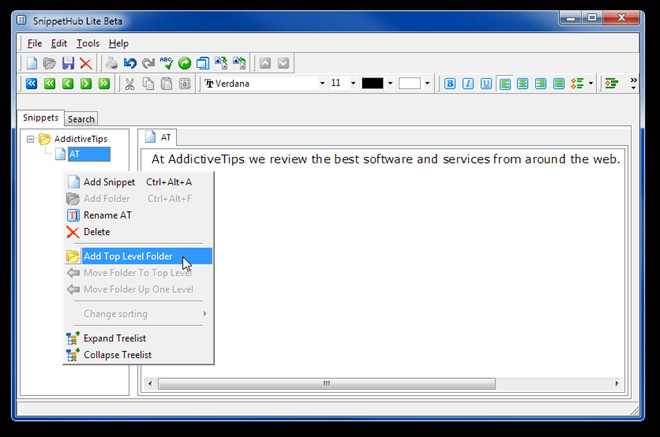
Task: Click the indent icon near toolbar end
Action: point(611,83)
